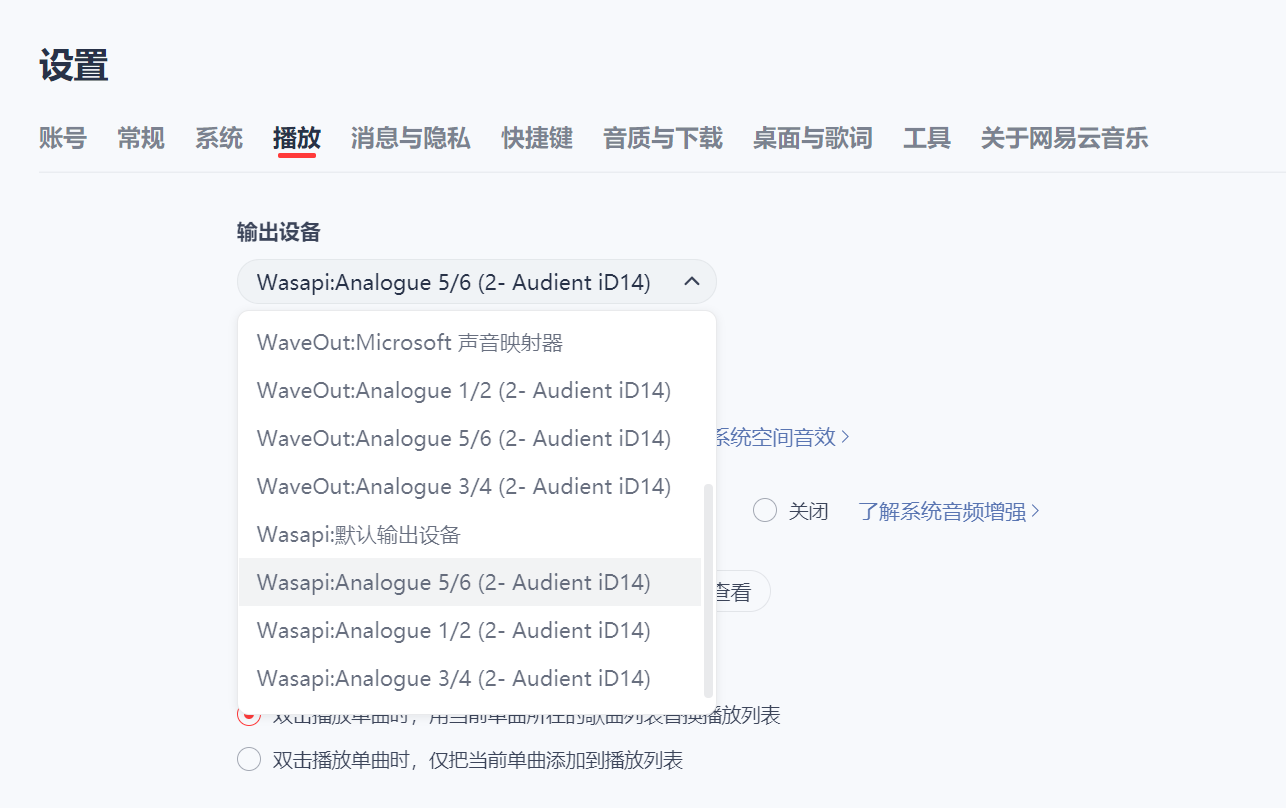
Task: Collapse the 输出设备 dropdown chevron
Action: click(x=690, y=282)
